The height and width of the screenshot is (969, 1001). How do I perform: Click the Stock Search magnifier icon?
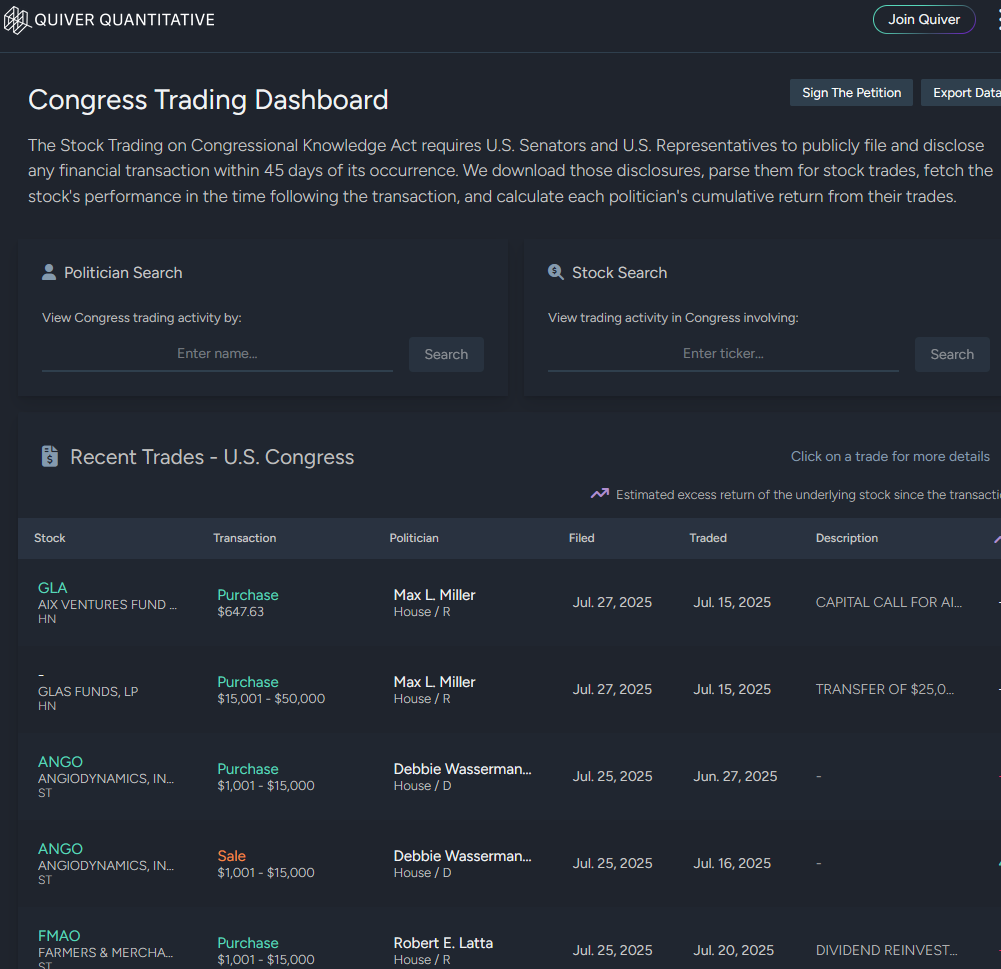click(555, 272)
